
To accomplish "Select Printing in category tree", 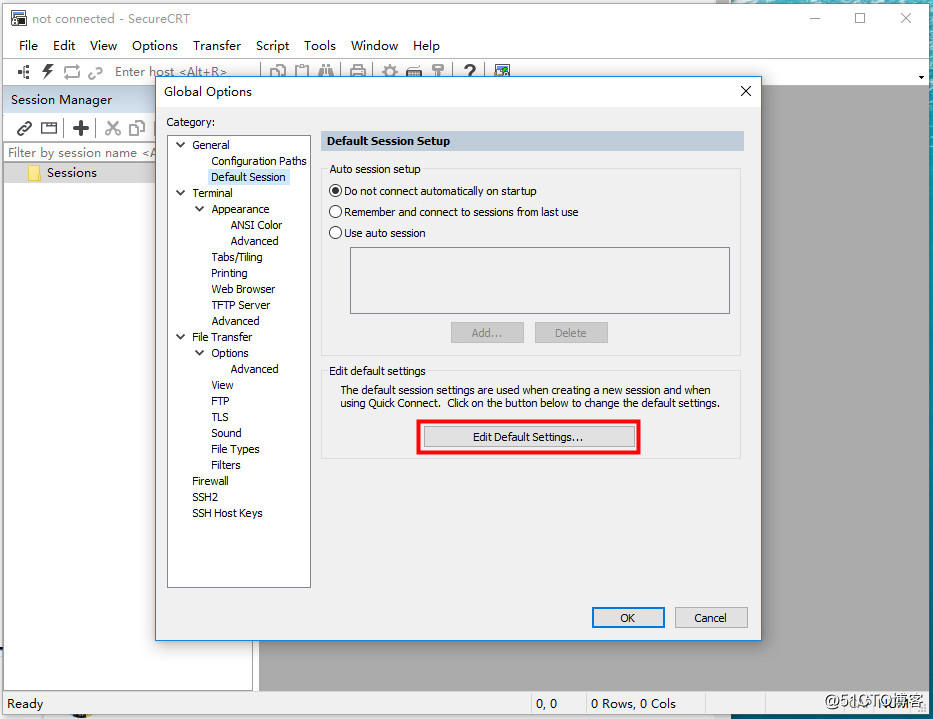I will (229, 273).
